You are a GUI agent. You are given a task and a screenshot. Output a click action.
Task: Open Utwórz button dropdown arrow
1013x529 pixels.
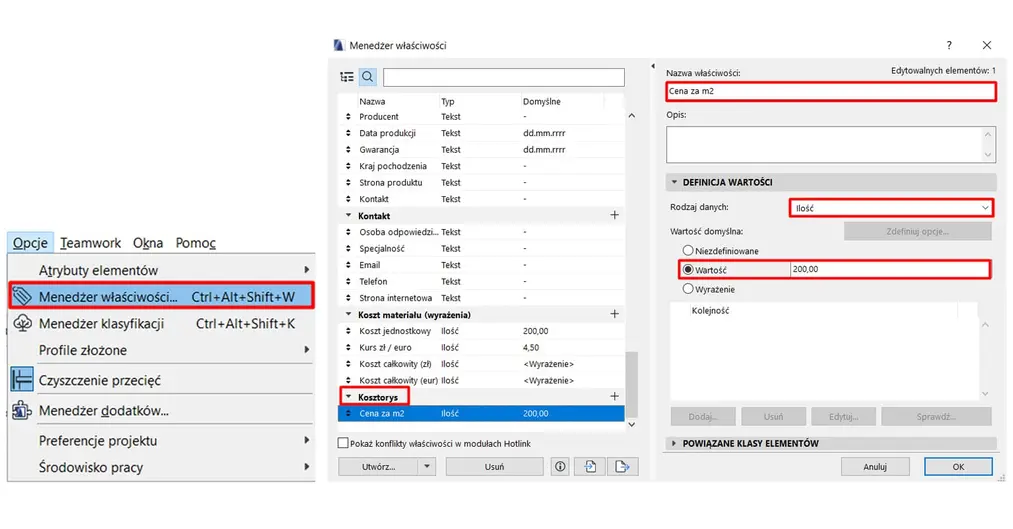(x=426, y=466)
